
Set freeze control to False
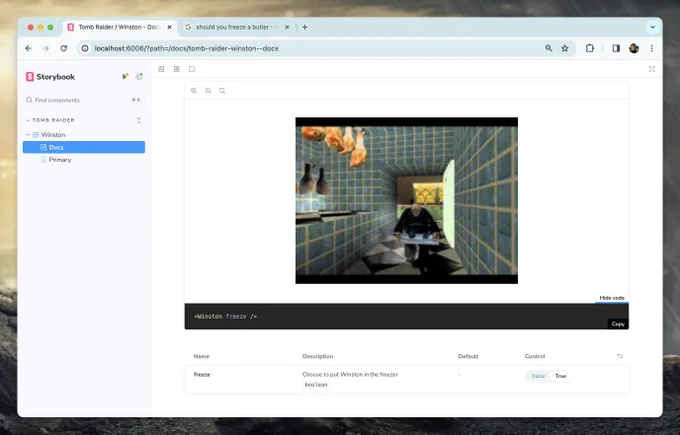(538, 376)
